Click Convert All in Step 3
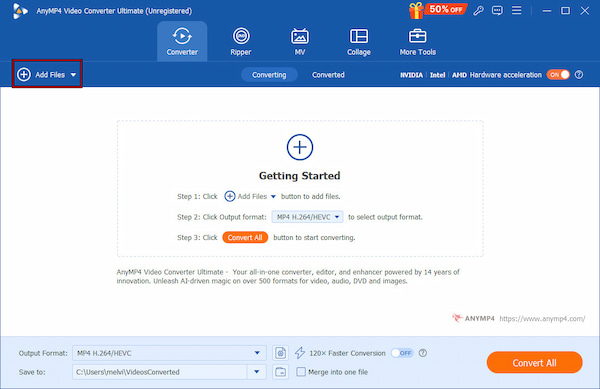 pos(245,238)
